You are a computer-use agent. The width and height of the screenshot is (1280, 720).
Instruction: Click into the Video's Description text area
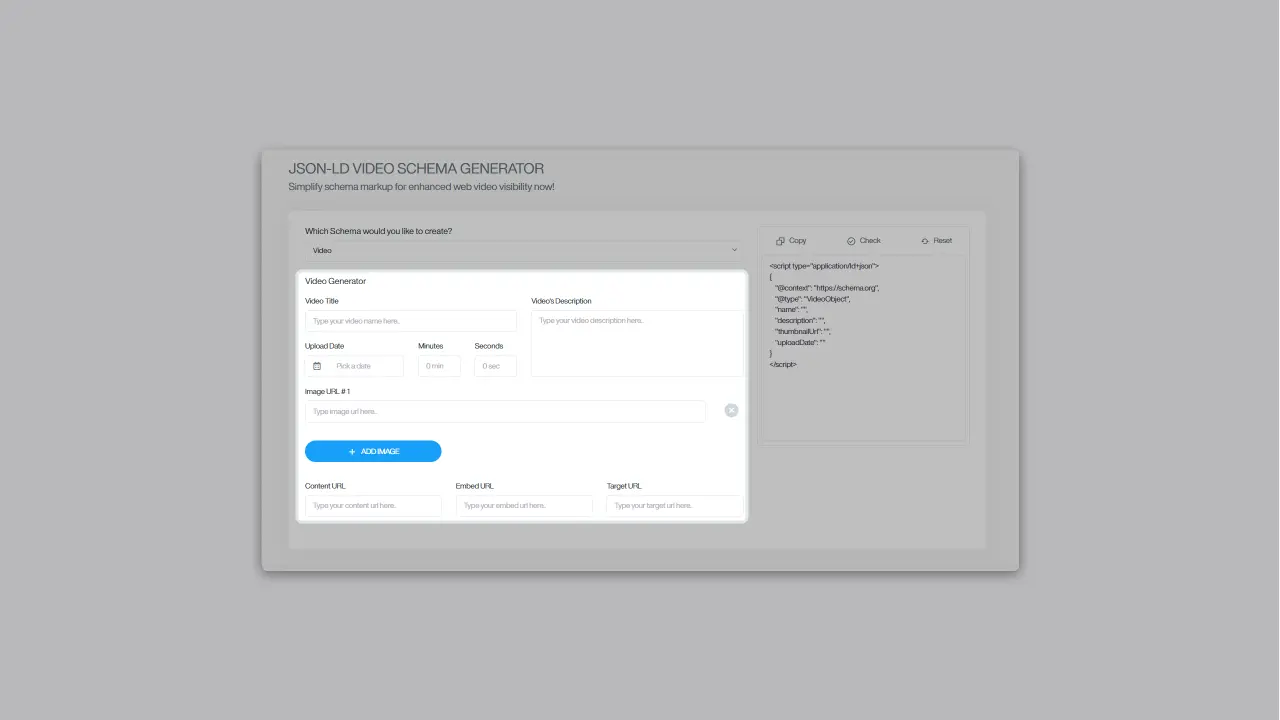coord(636,343)
